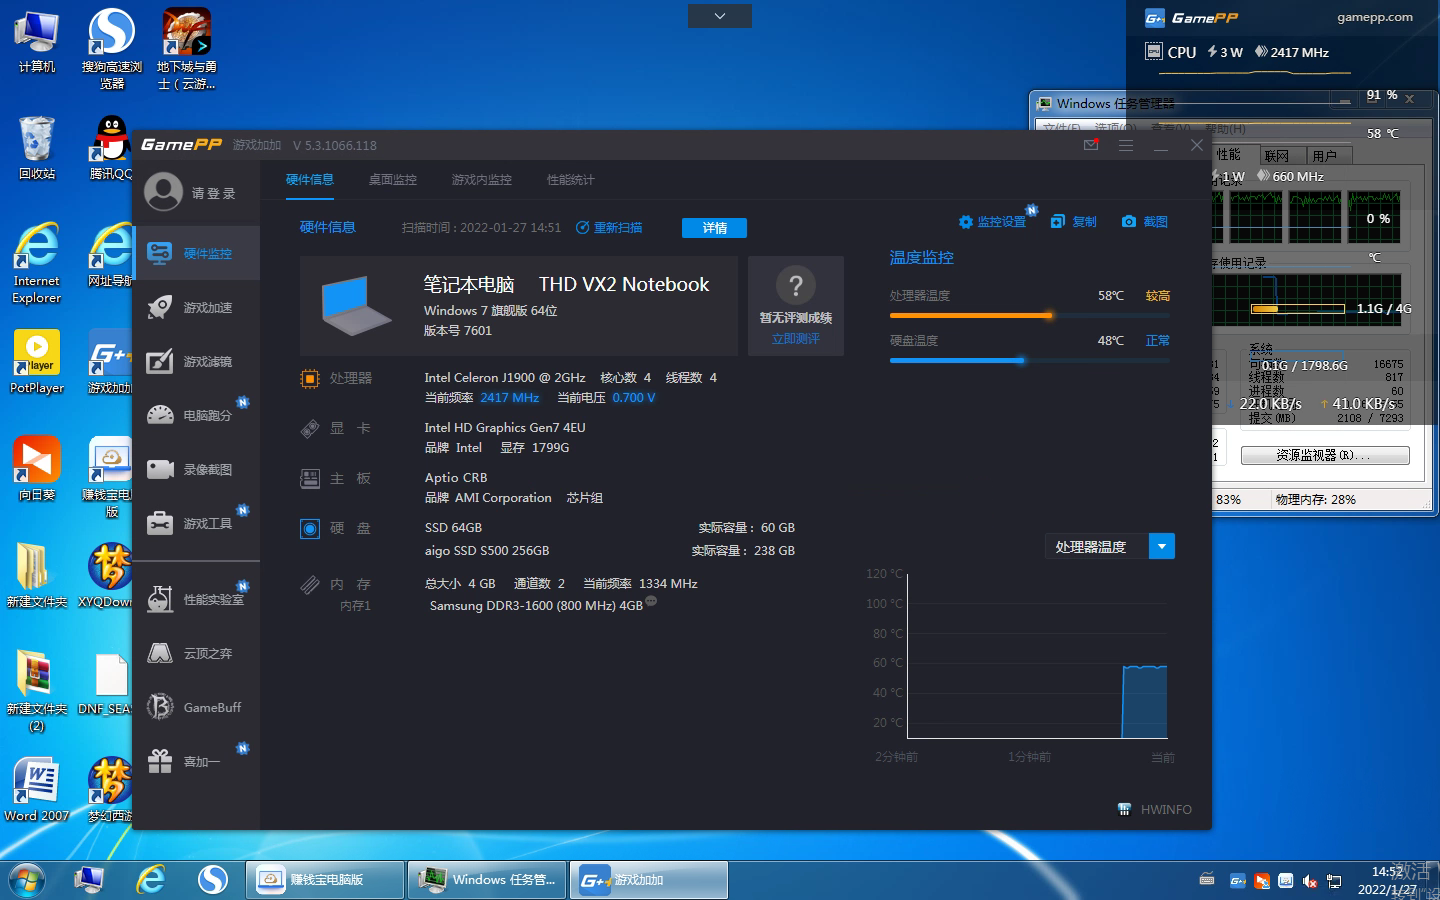Click the memory module info bubble icon
Image resolution: width=1440 pixels, height=900 pixels.
[651, 601]
